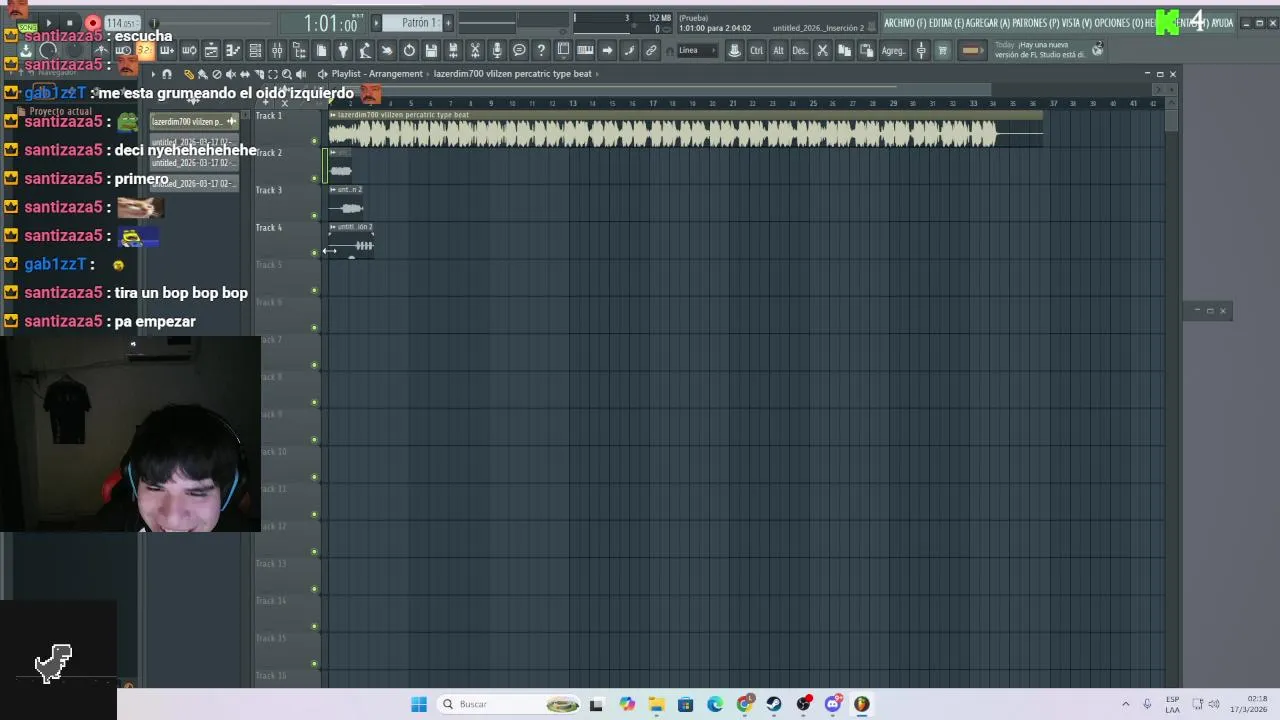Image resolution: width=1280 pixels, height=720 pixels.
Task: Select the playlist paint brush tool
Action: [x=202, y=74]
